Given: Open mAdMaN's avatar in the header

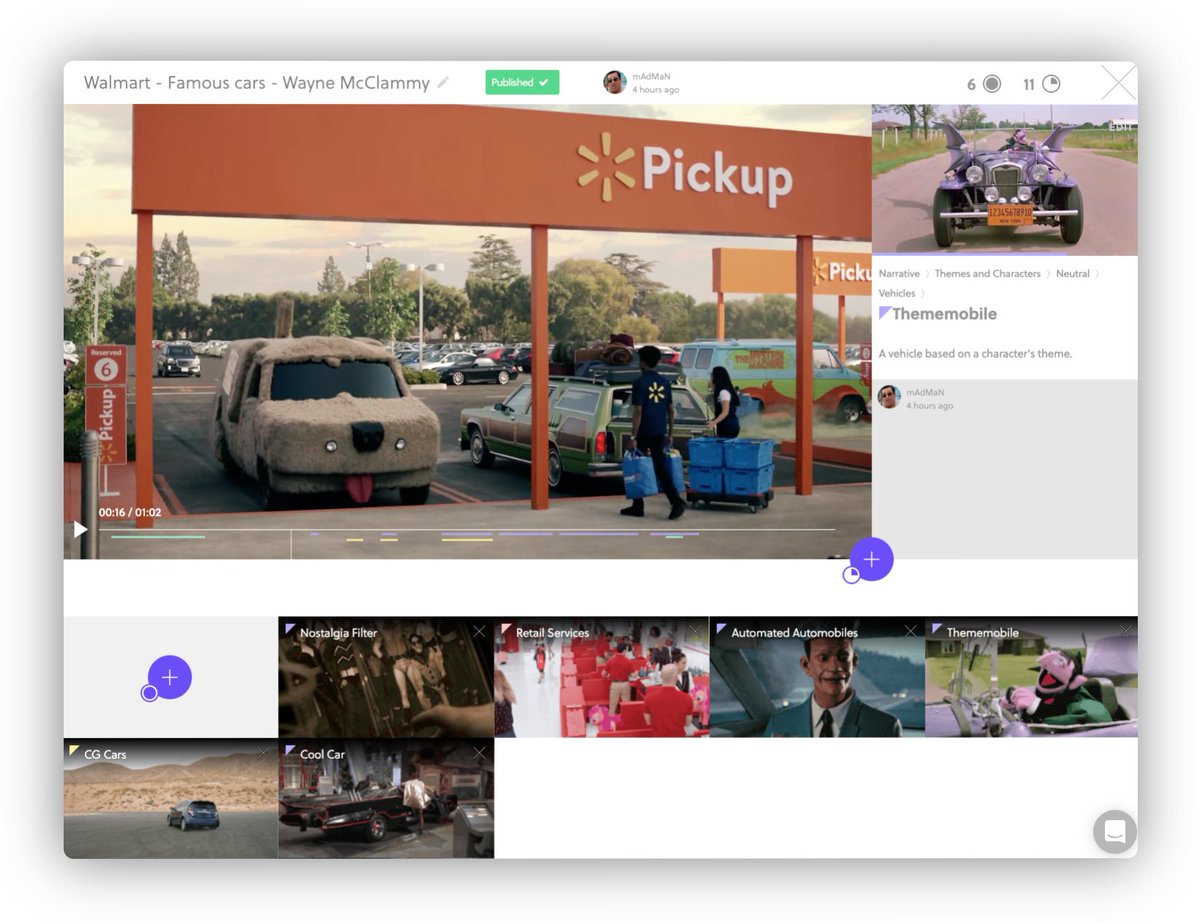Looking at the screenshot, I should pos(615,83).
